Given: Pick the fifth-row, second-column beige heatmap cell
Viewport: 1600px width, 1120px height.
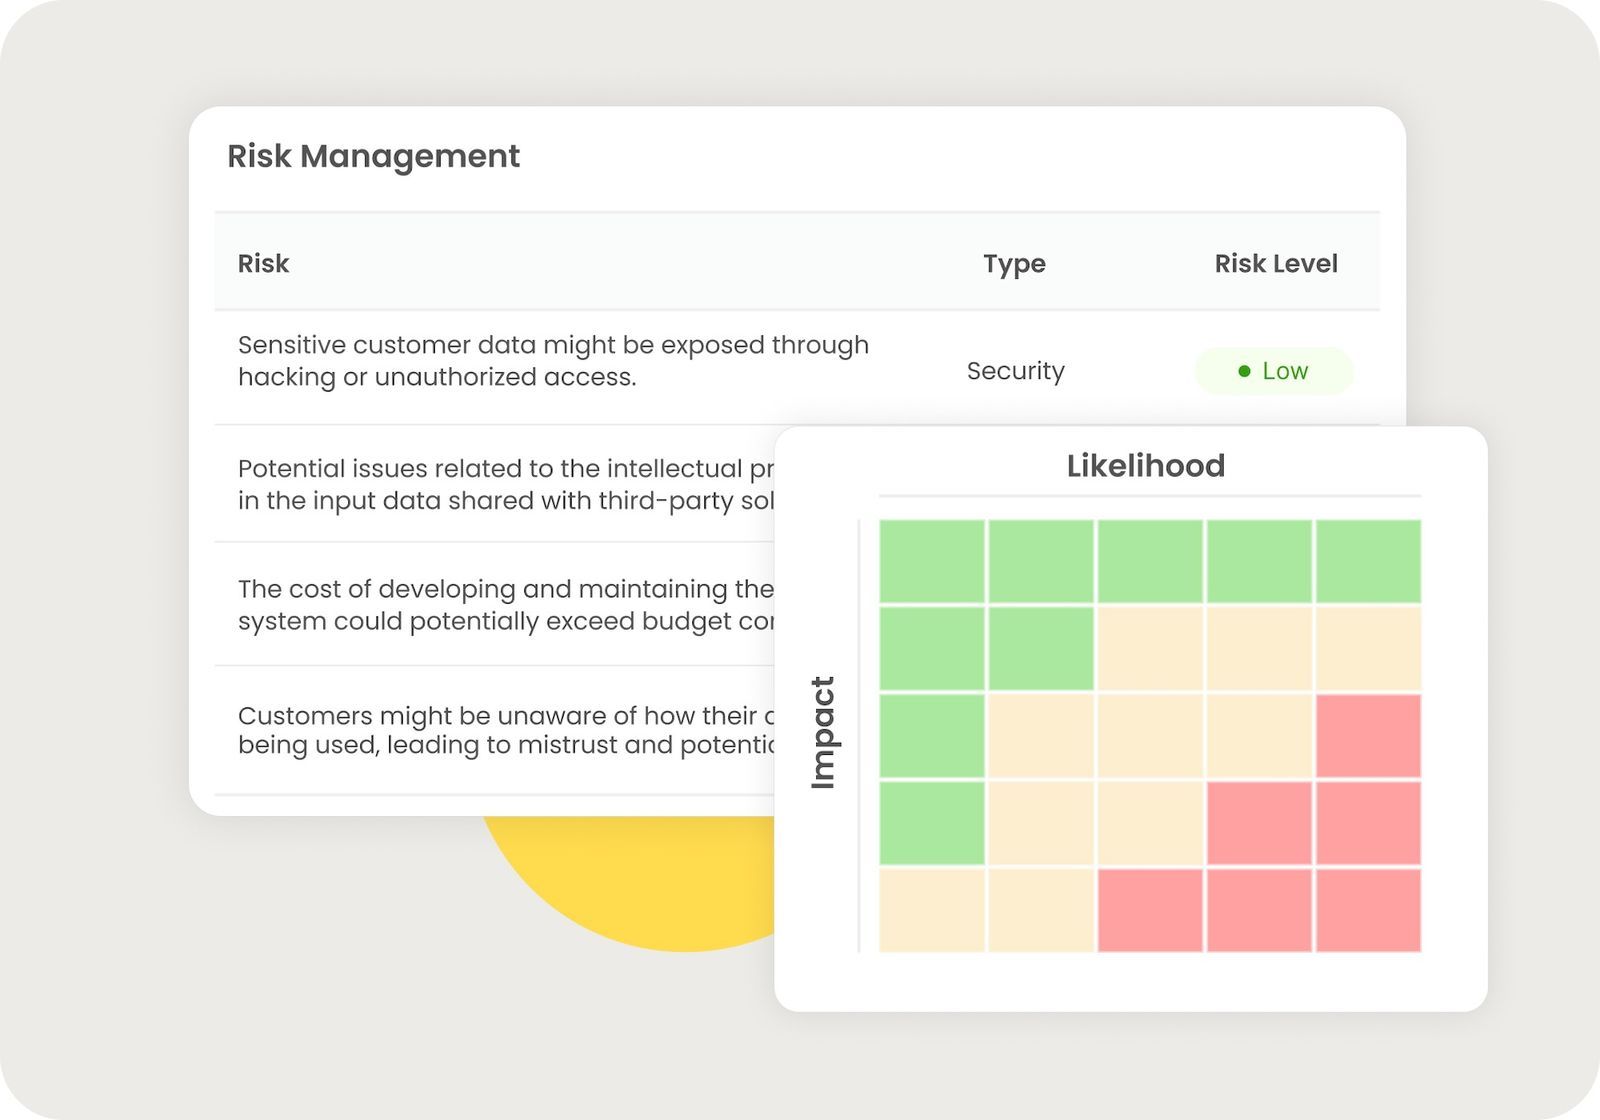Looking at the screenshot, I should [x=1041, y=910].
